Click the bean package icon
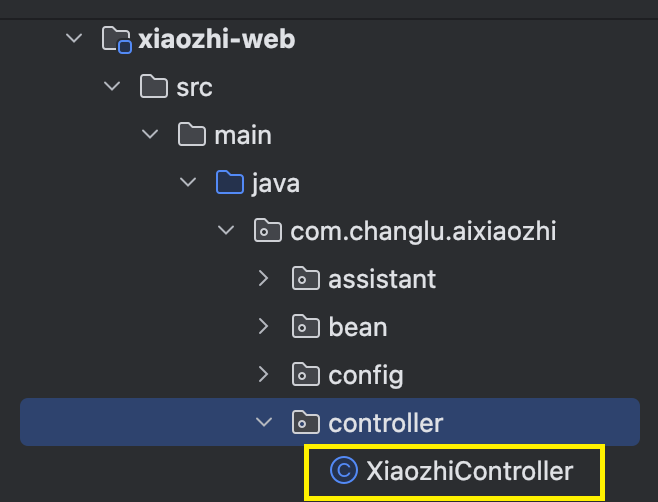Viewport: 658px width, 502px height. [x=306, y=326]
